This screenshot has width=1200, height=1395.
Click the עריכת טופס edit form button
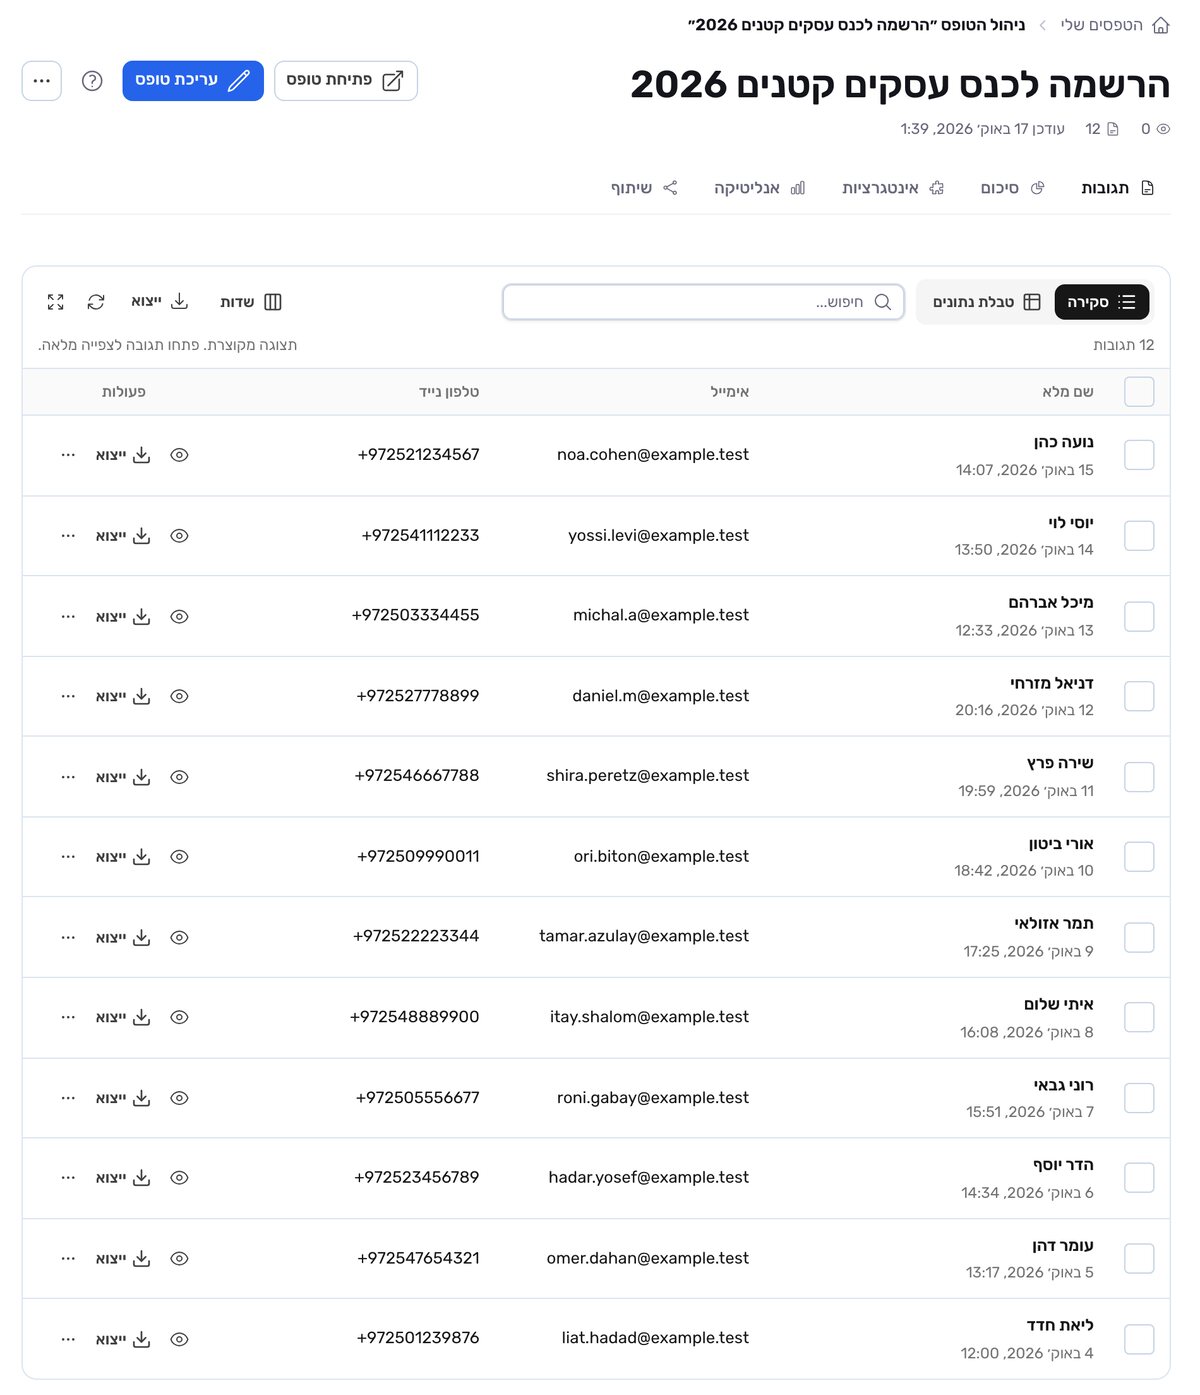click(x=193, y=81)
